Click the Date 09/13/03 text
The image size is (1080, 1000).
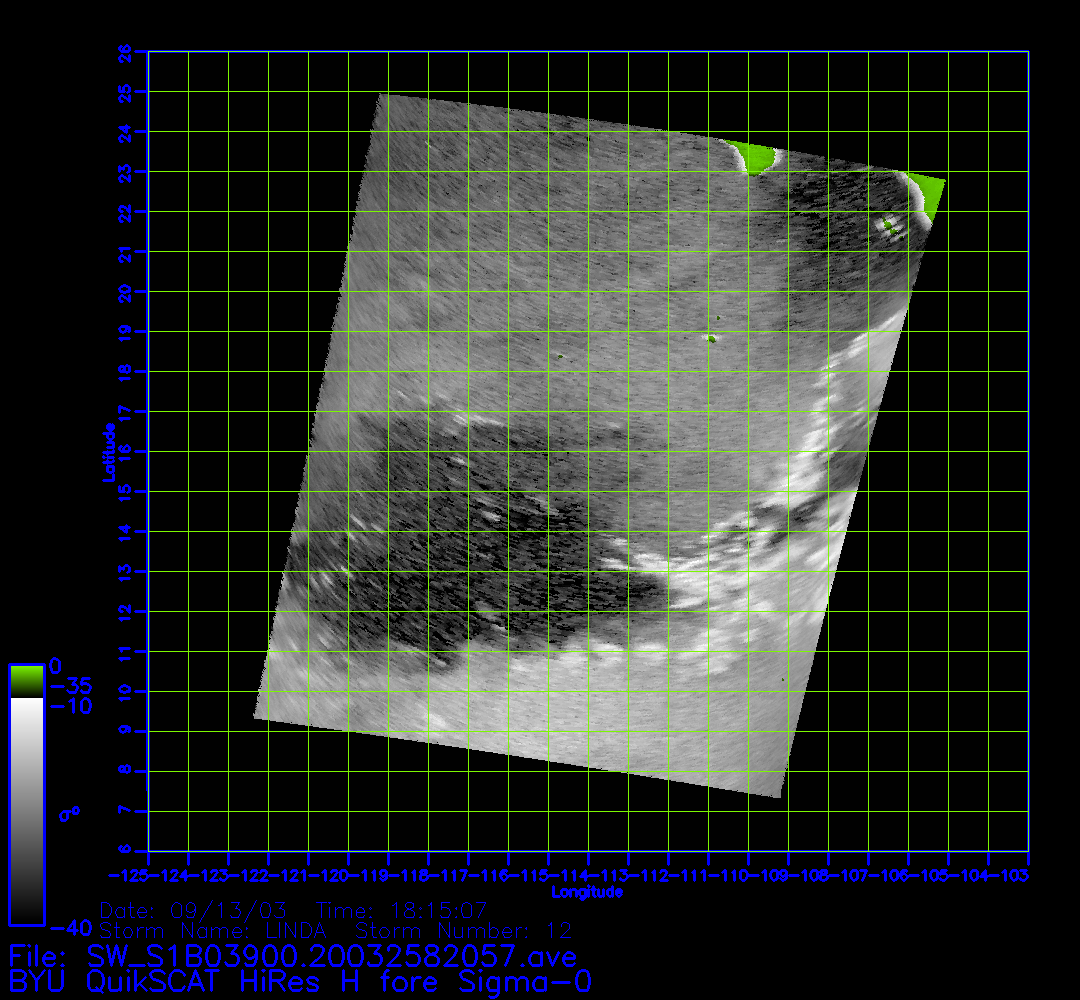click(194, 911)
